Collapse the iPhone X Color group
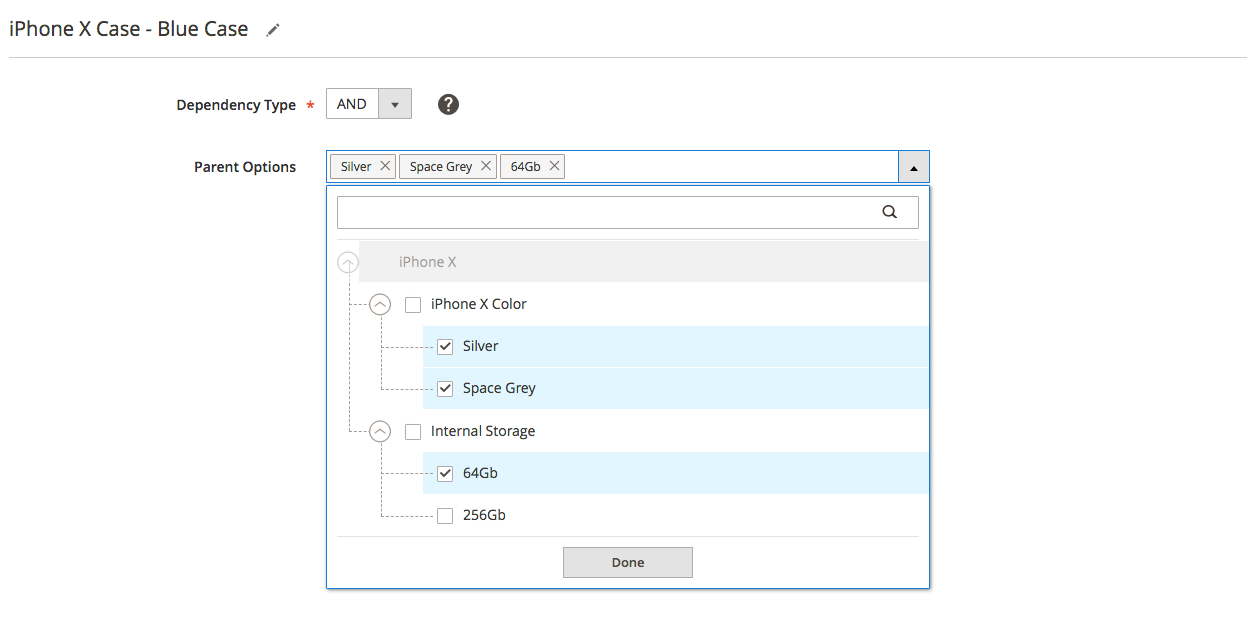The height and width of the screenshot is (624, 1254). (x=380, y=305)
